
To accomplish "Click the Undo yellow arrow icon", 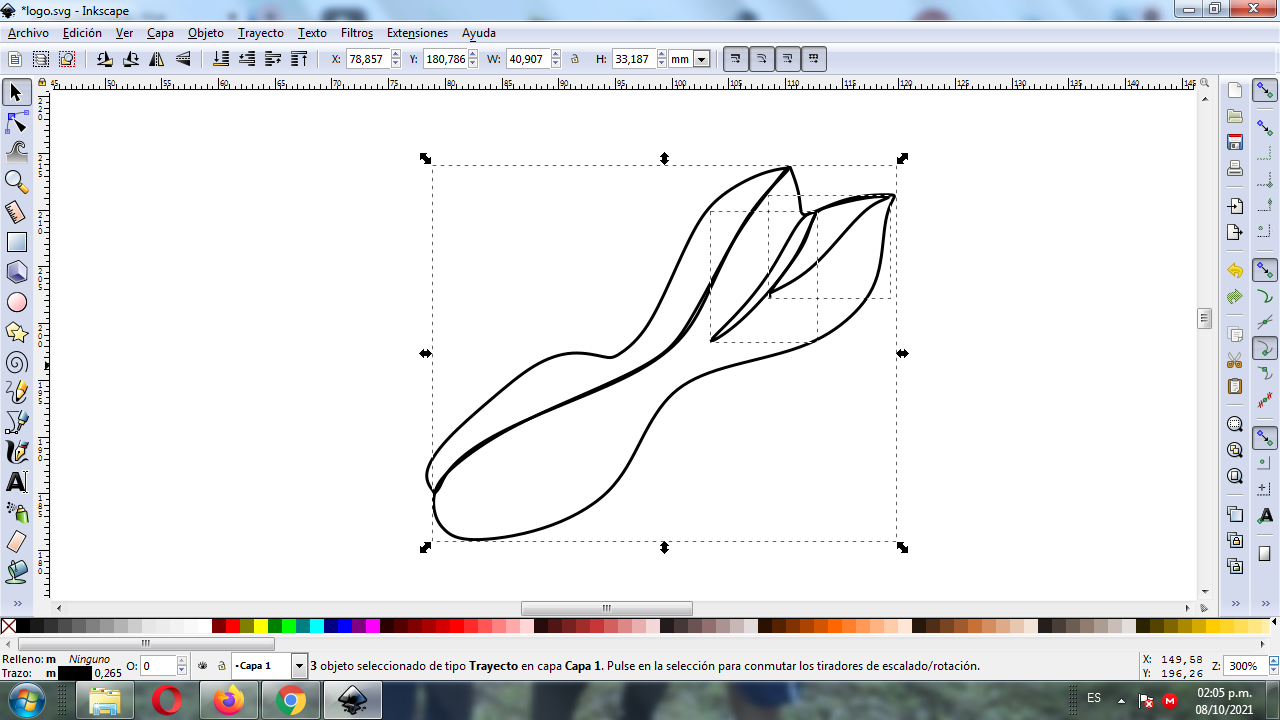I will tap(1235, 271).
